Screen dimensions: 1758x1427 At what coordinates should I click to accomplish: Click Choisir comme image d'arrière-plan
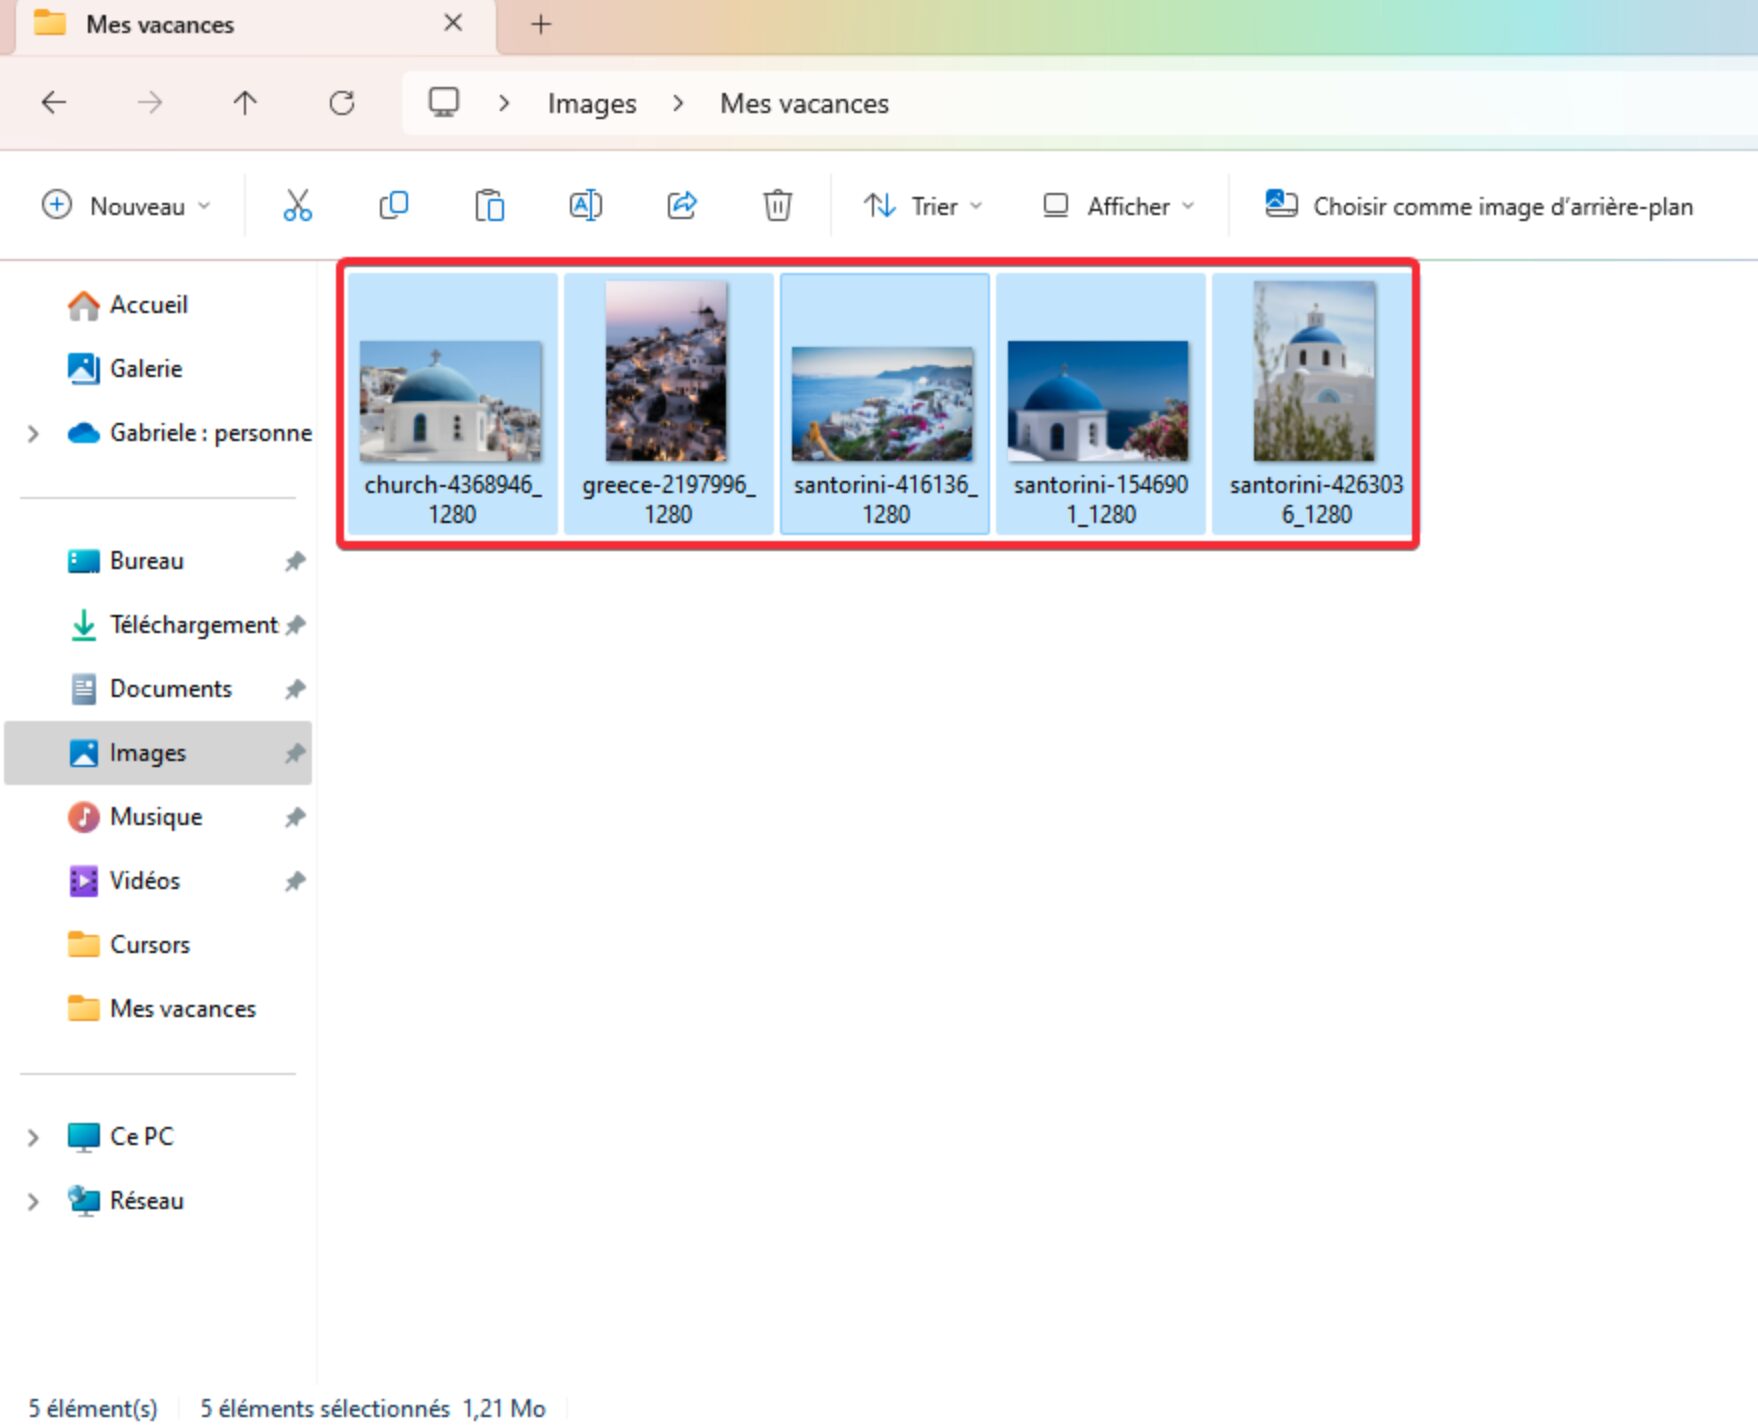[1479, 206]
